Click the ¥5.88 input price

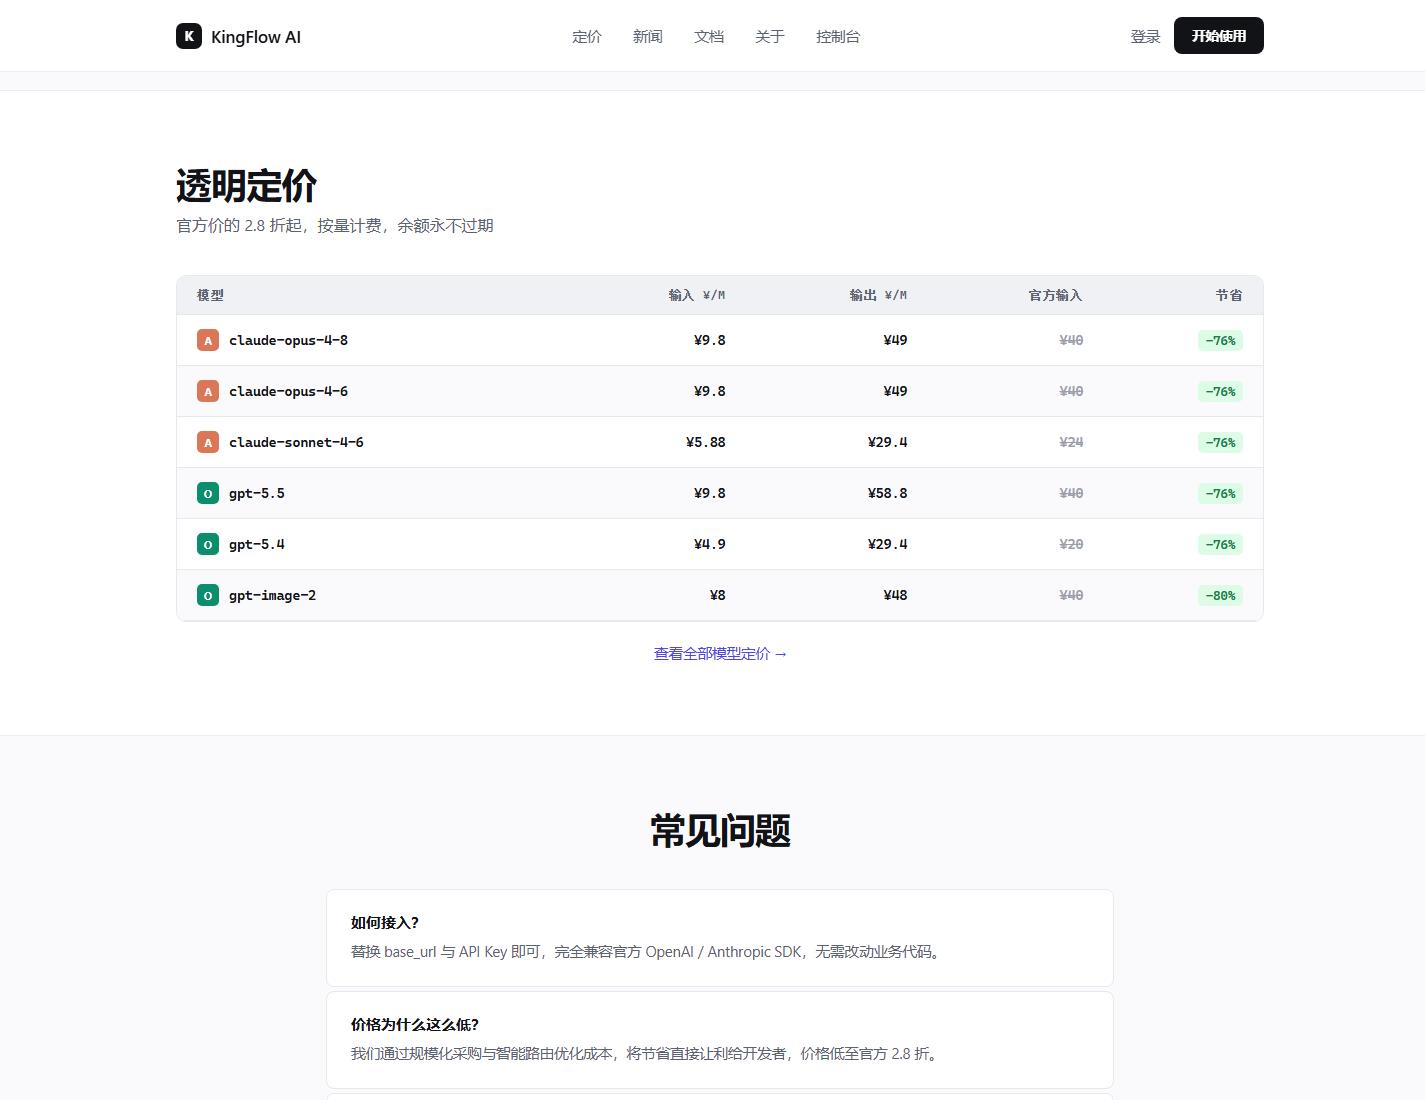tap(706, 442)
